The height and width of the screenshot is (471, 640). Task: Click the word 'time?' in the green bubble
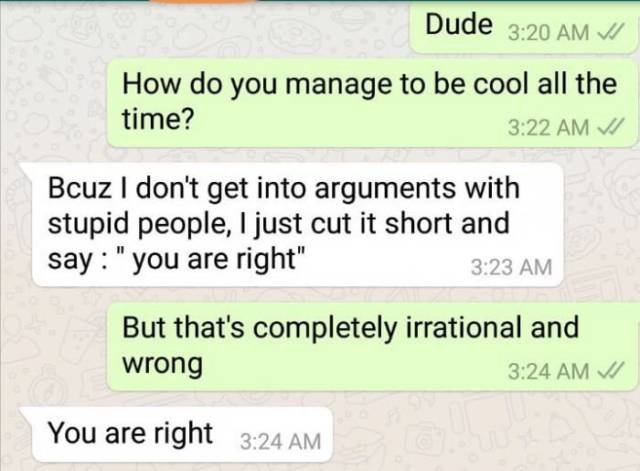pos(158,119)
